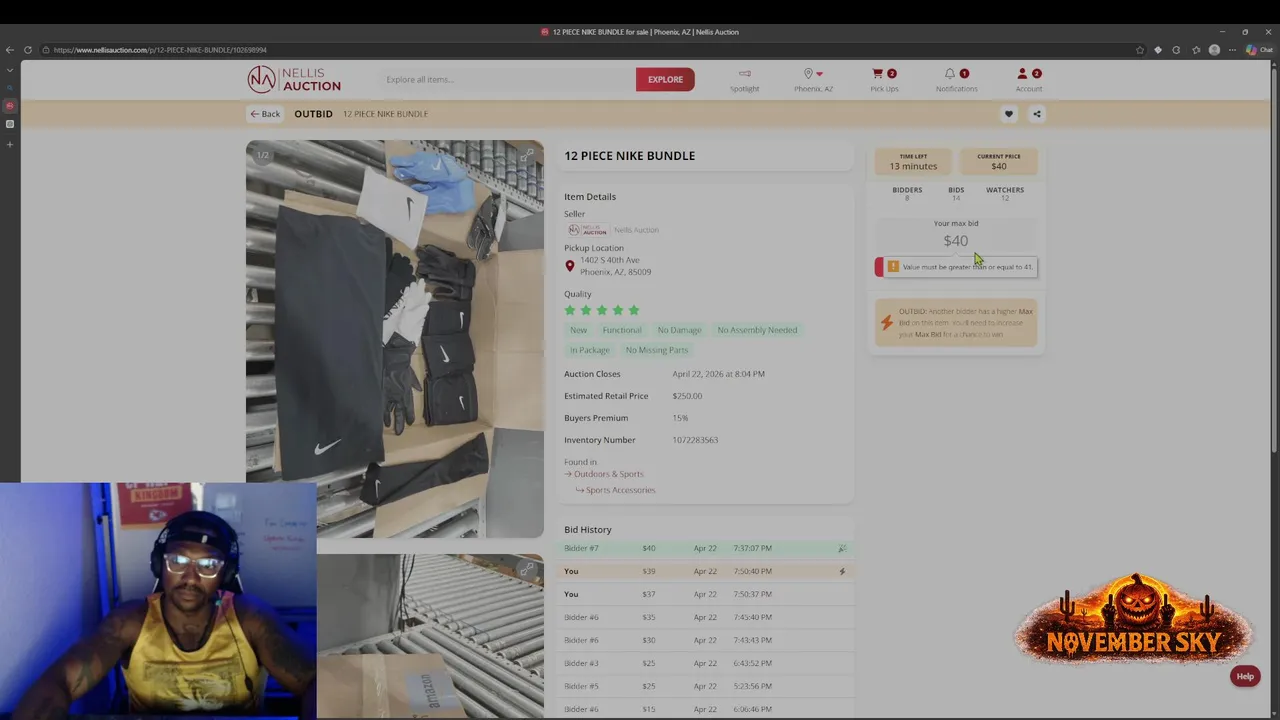
Task: Open the main Nike bundle photo
Action: 395,339
